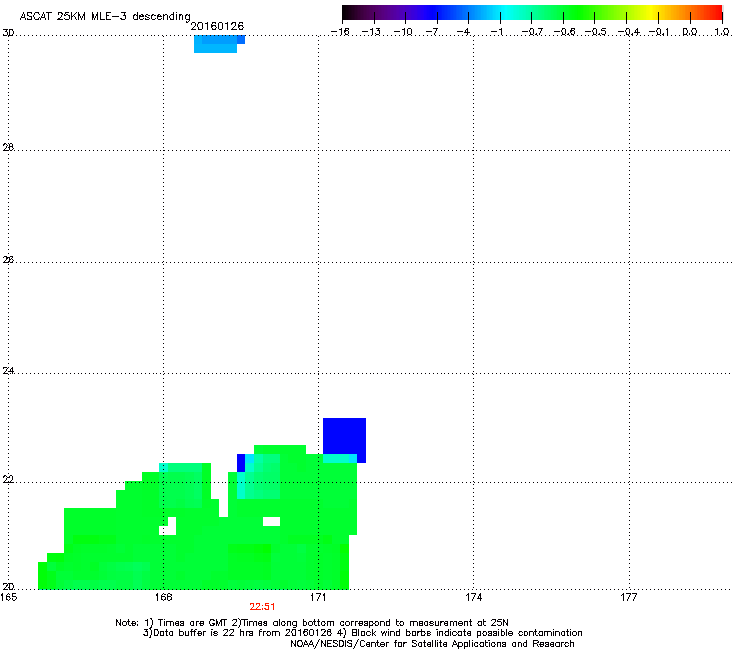Click the color bar label -0.6
Screen dimensions: 740x650
pos(564,32)
